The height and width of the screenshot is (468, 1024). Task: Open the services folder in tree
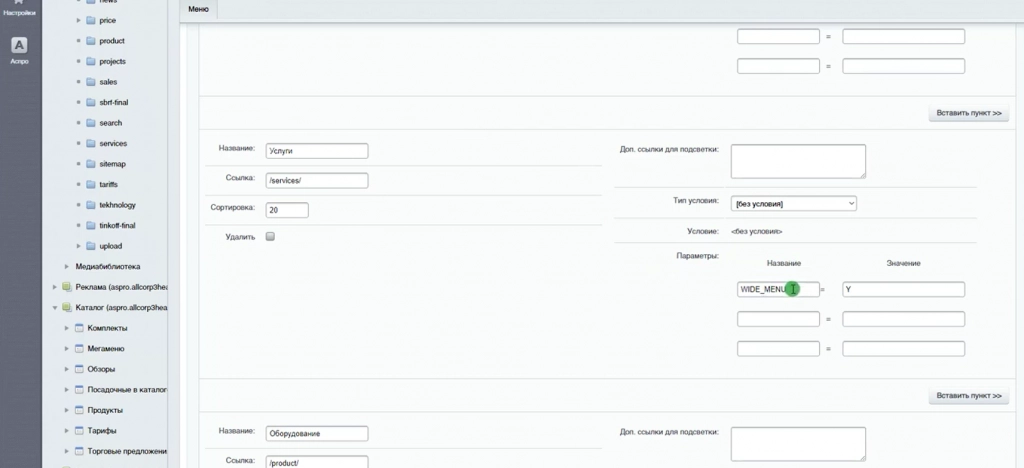click(x=113, y=144)
